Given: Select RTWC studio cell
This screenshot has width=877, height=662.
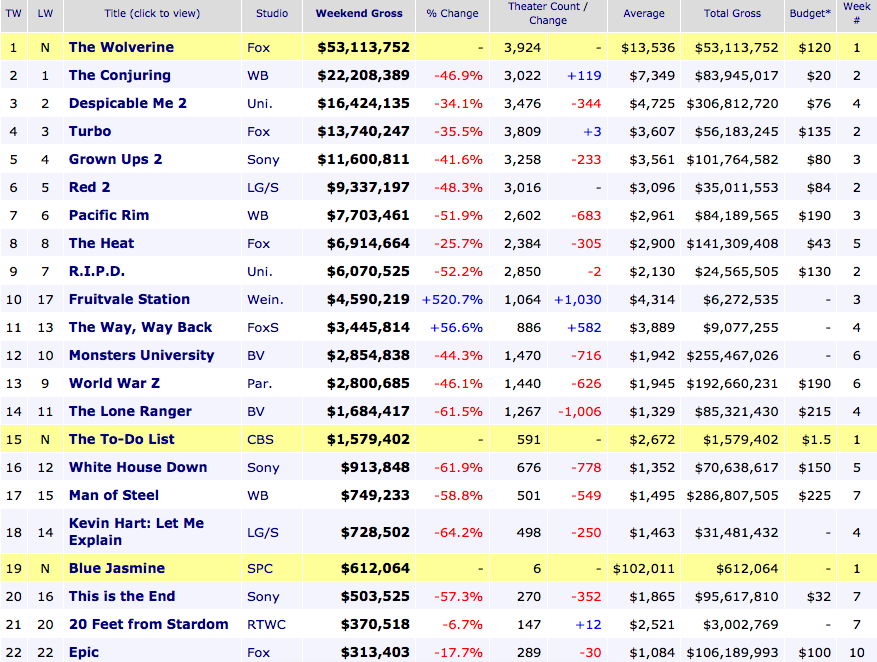Looking at the screenshot, I should [x=266, y=625].
